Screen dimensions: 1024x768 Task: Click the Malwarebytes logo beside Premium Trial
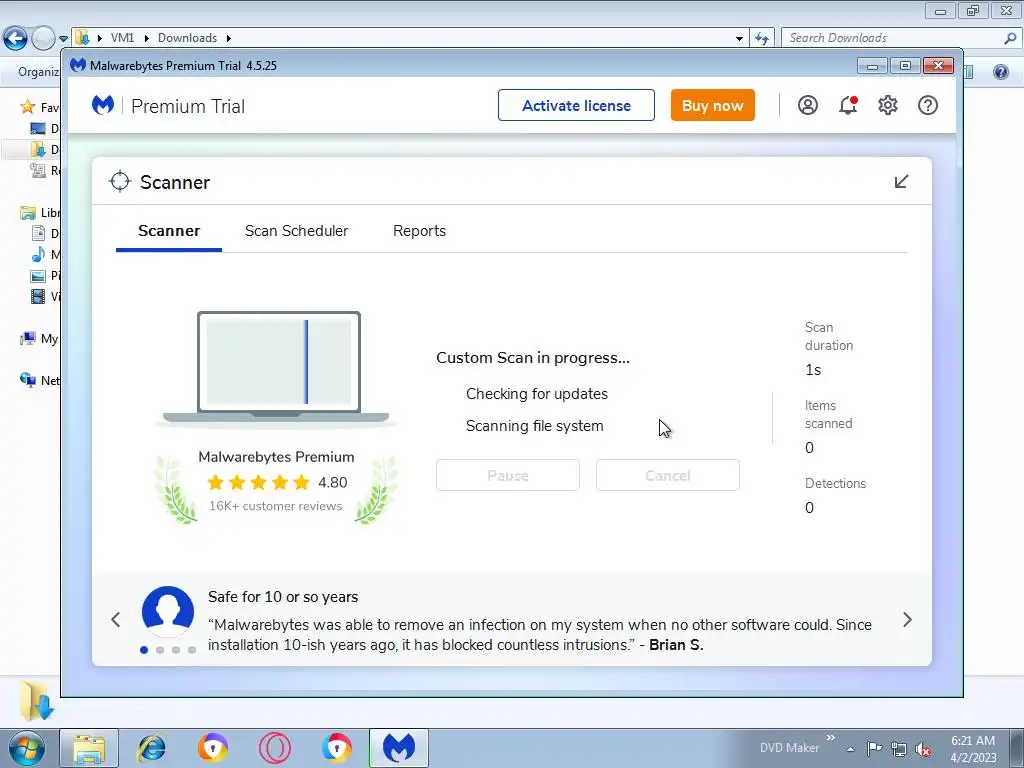pos(103,105)
